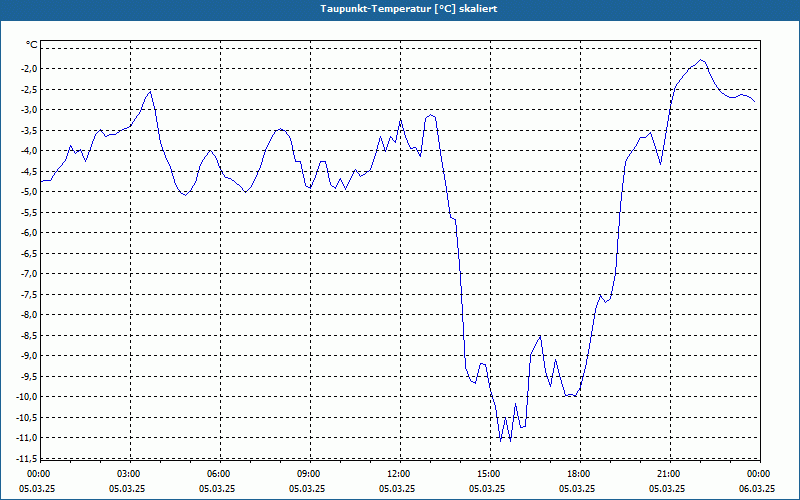Select the '06:00' x-axis time label
800x500 pixels.
(x=218, y=474)
